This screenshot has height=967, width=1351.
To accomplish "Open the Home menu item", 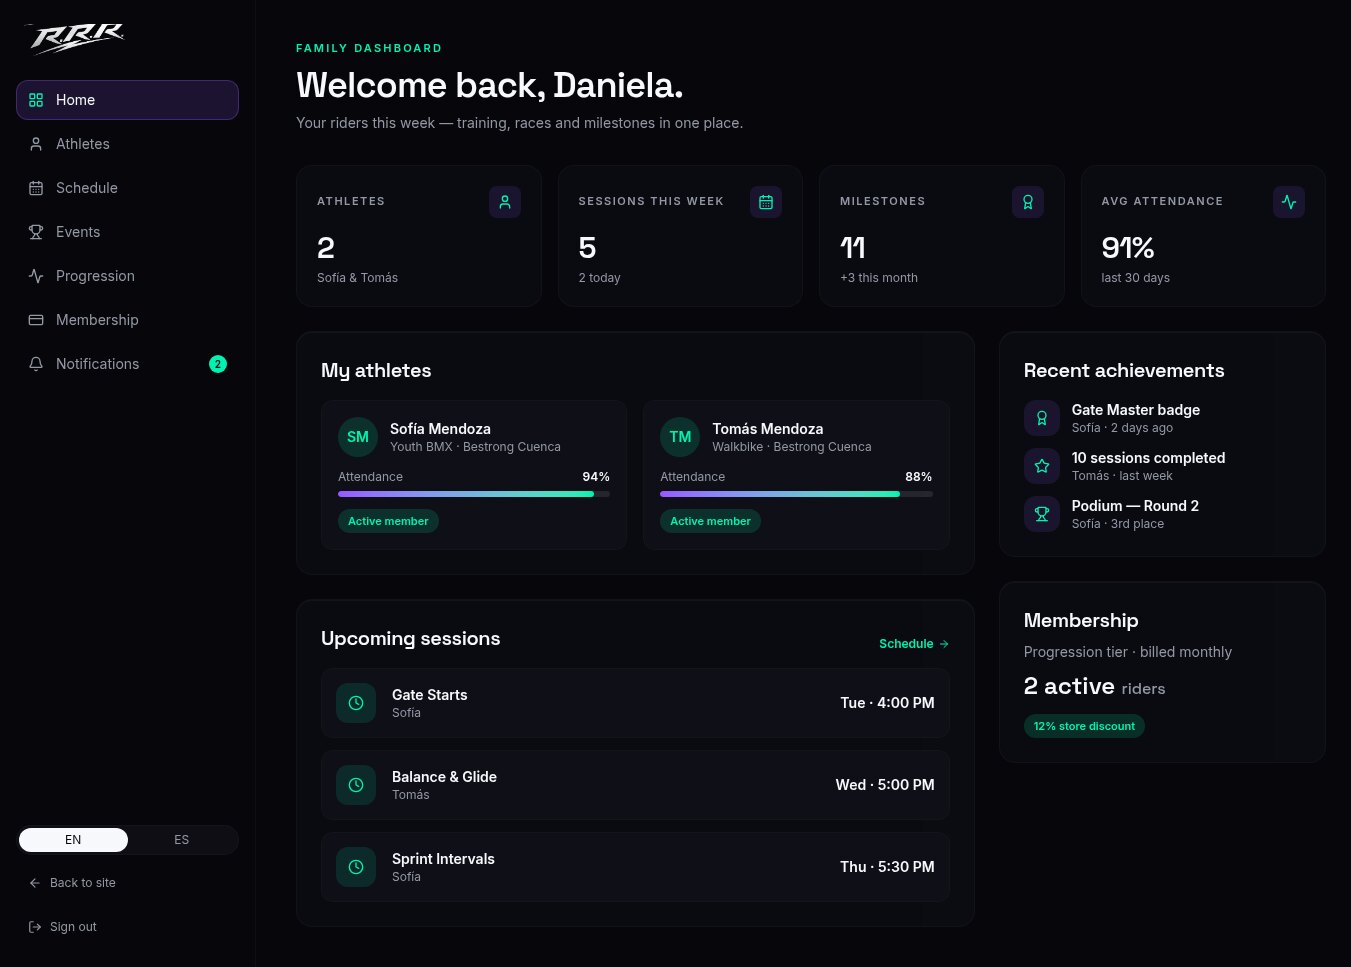I will (127, 100).
